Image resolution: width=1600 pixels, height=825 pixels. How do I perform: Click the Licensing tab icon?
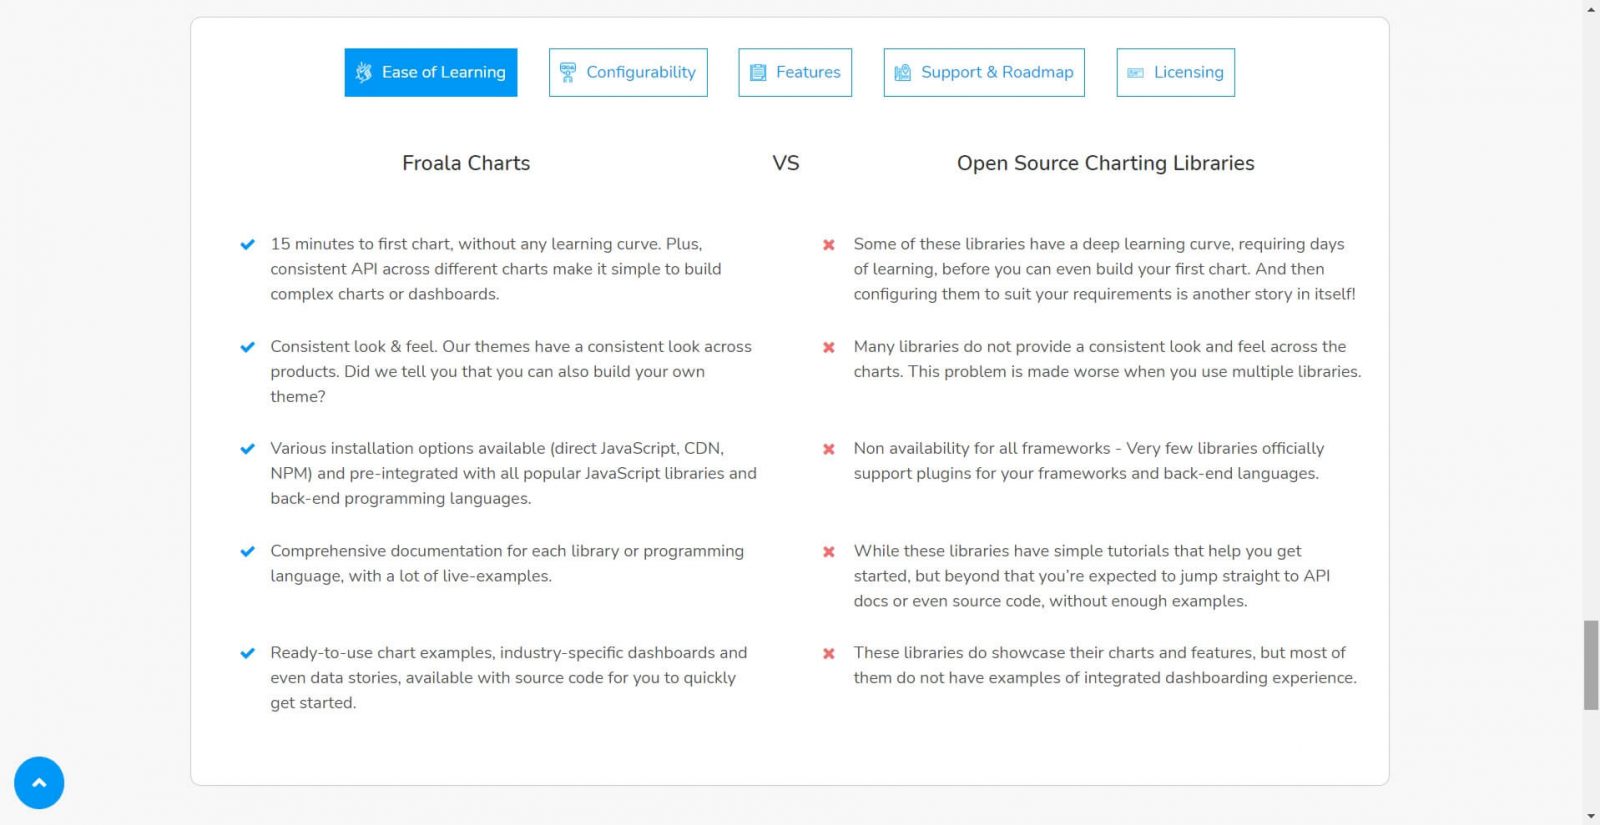[1136, 72]
